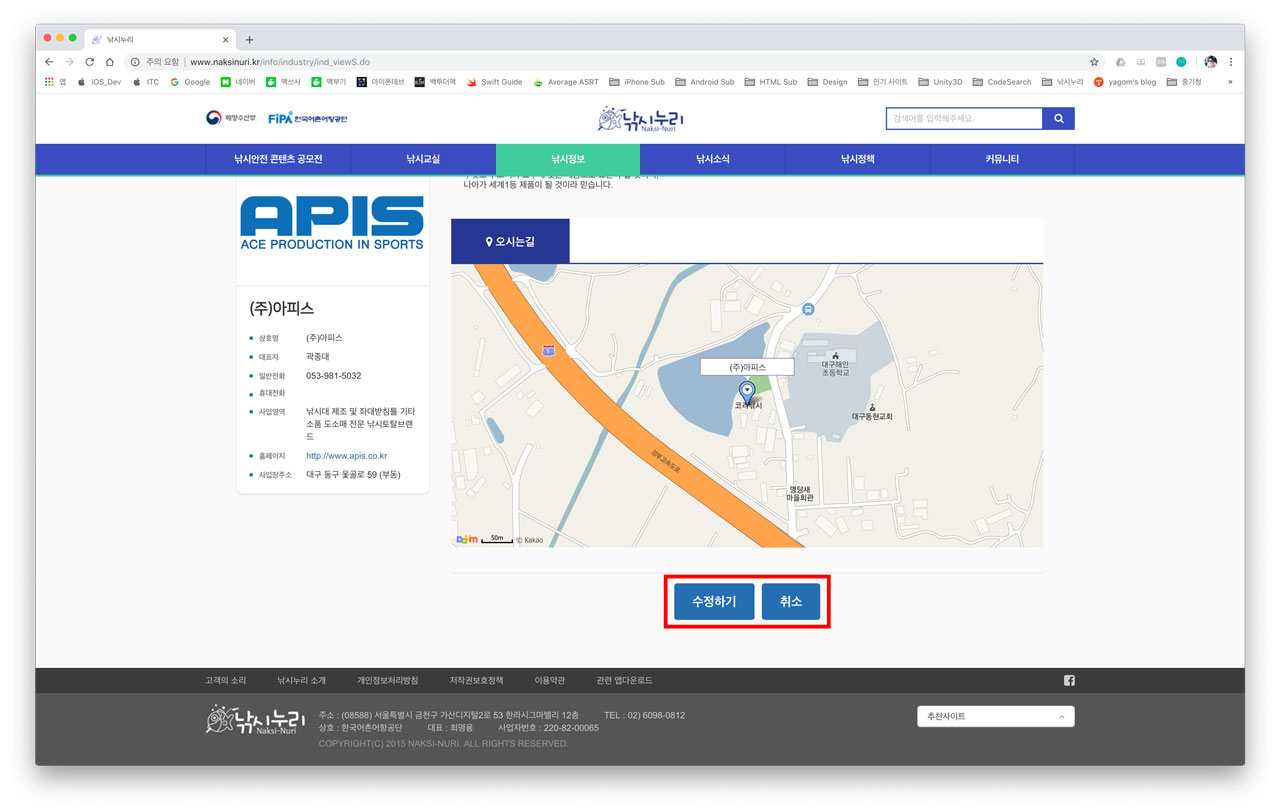
Task: Click the bus stop icon on map
Action: click(x=808, y=309)
